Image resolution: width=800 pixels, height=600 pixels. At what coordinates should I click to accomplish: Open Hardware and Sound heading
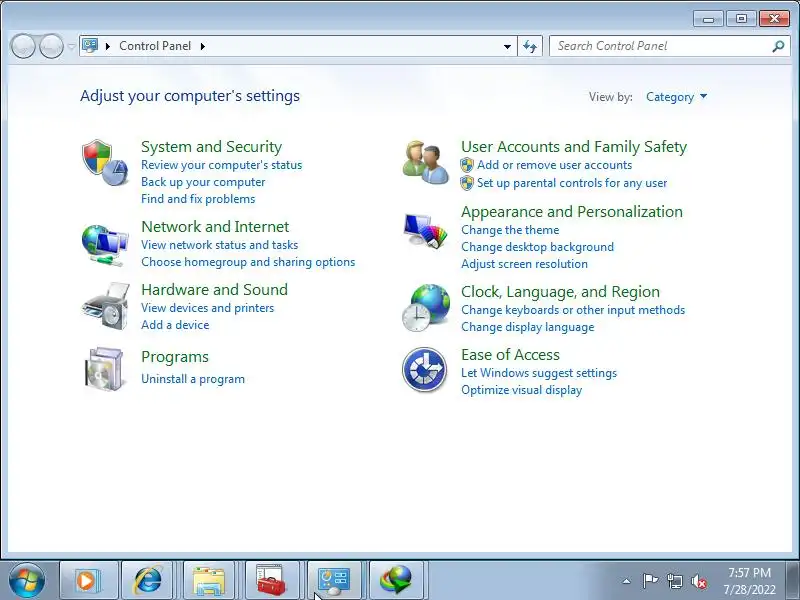pyautogui.click(x=214, y=290)
